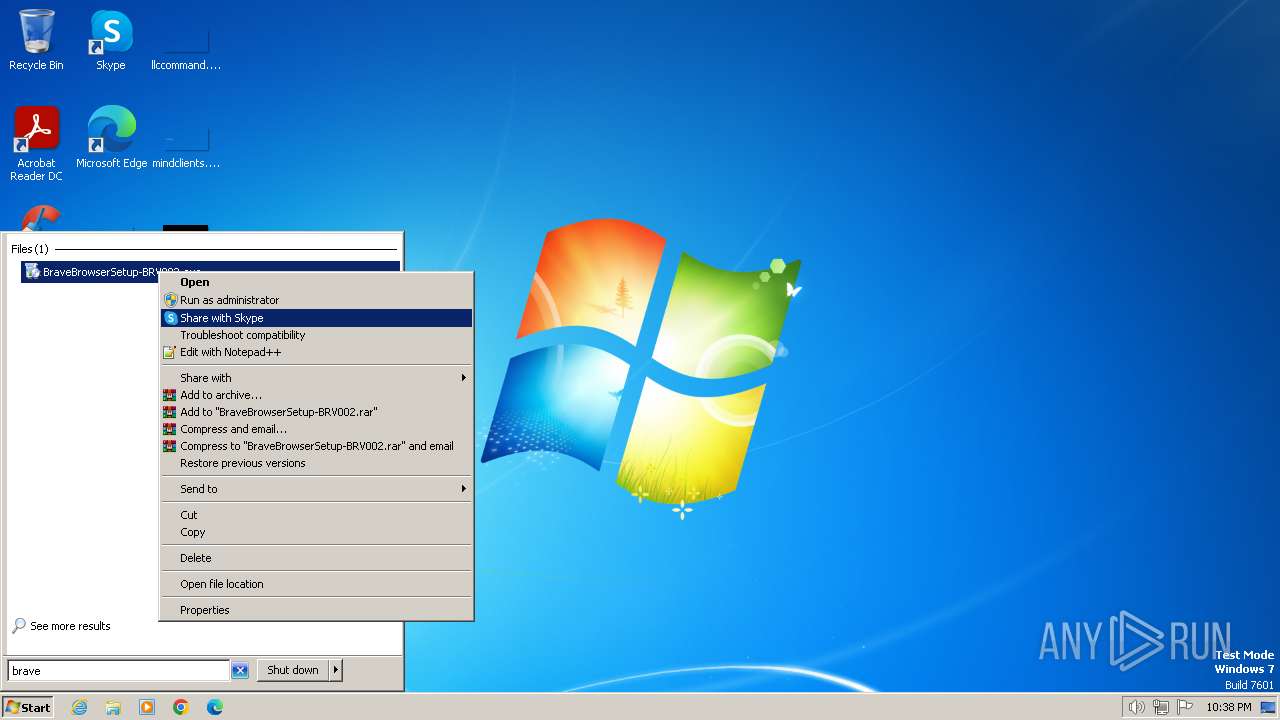Click Internet Explorer taskbar icon
Screen dimensions: 1280x720
(79, 707)
